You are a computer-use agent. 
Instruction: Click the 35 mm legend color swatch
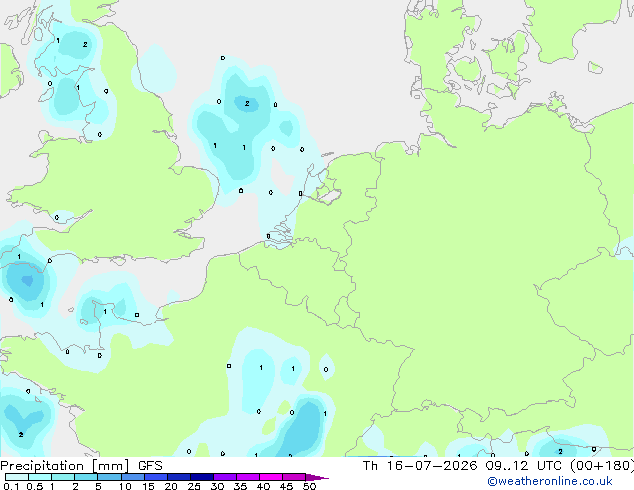pyautogui.click(x=248, y=477)
